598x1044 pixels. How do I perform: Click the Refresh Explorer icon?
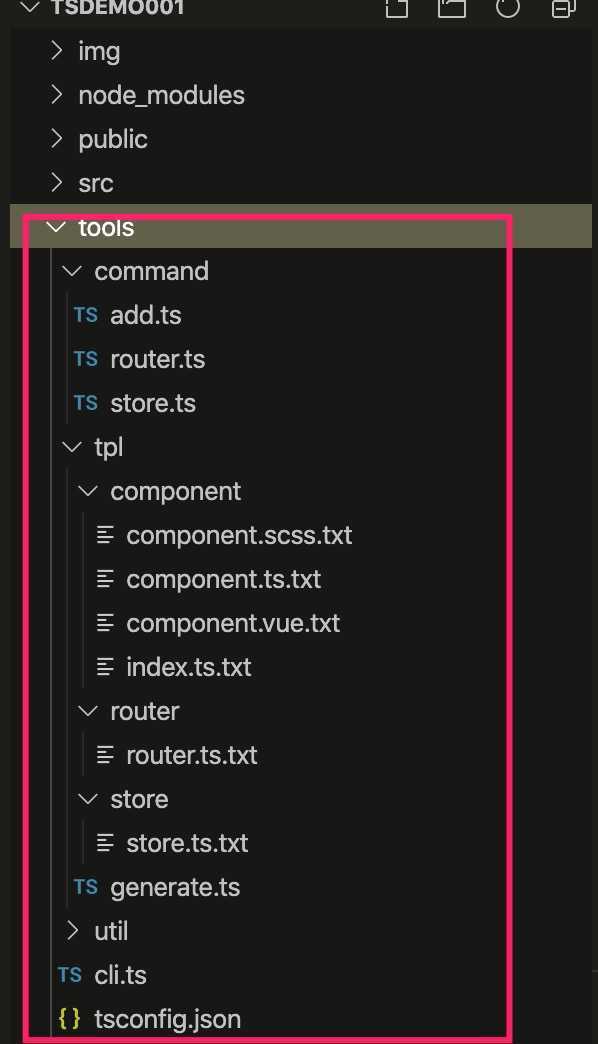click(507, 7)
